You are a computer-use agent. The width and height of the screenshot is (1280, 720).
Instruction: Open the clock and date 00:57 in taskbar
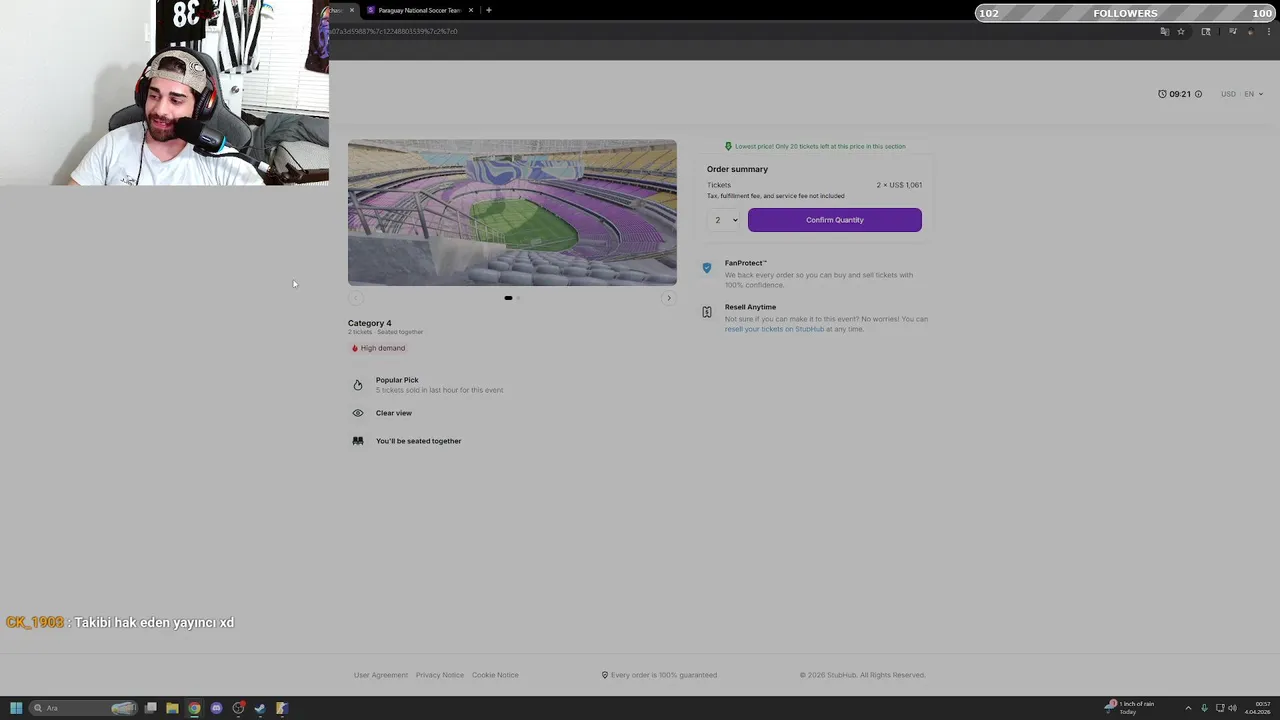(x=1258, y=708)
